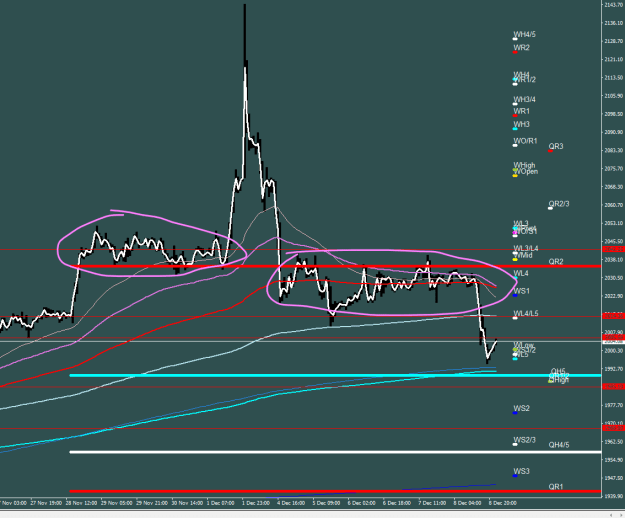The width and height of the screenshot is (625, 518).
Task: Click the QR2/3 level label
Action: [x=559, y=204]
